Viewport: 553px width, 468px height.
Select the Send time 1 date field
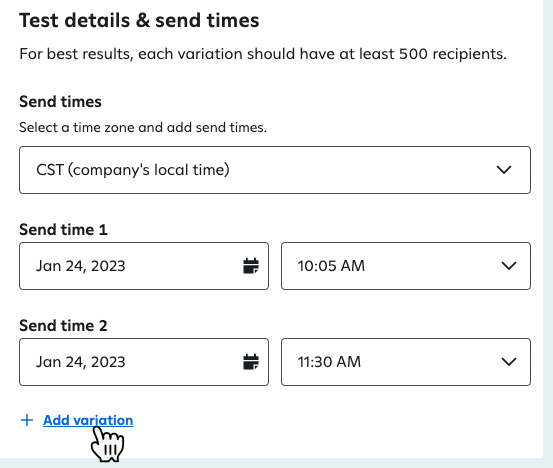point(144,266)
